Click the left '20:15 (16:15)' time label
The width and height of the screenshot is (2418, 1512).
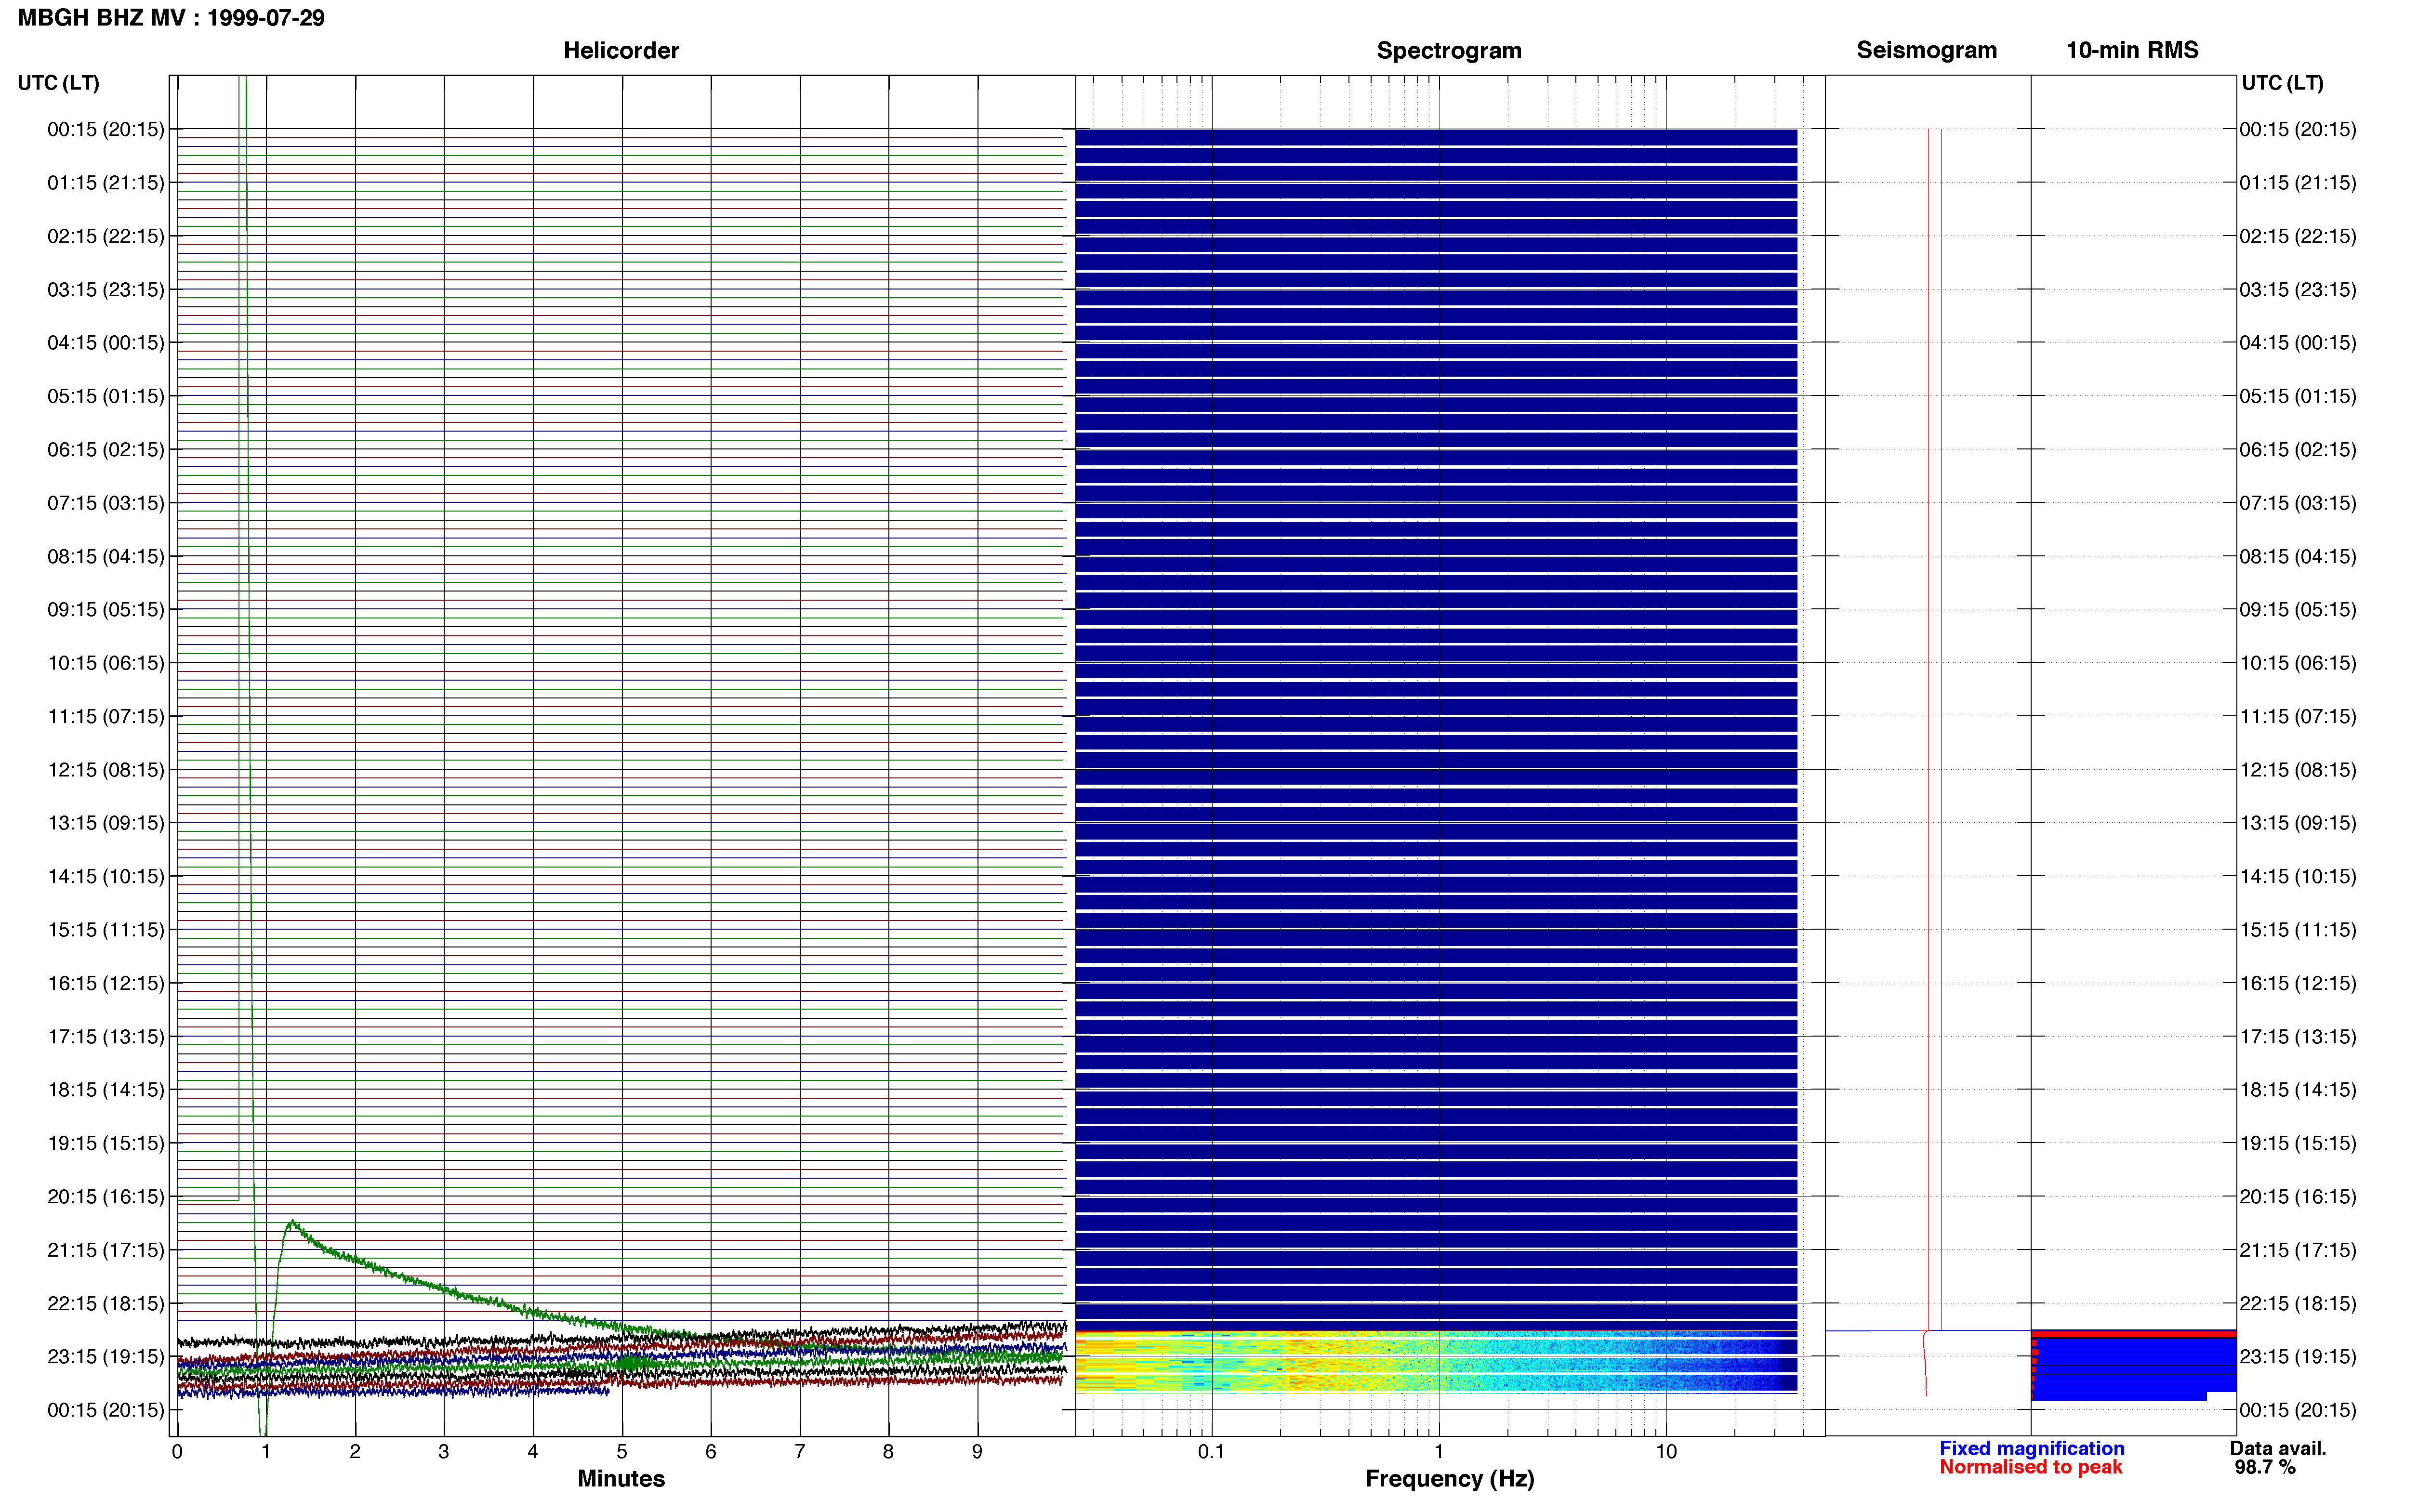(x=106, y=1196)
